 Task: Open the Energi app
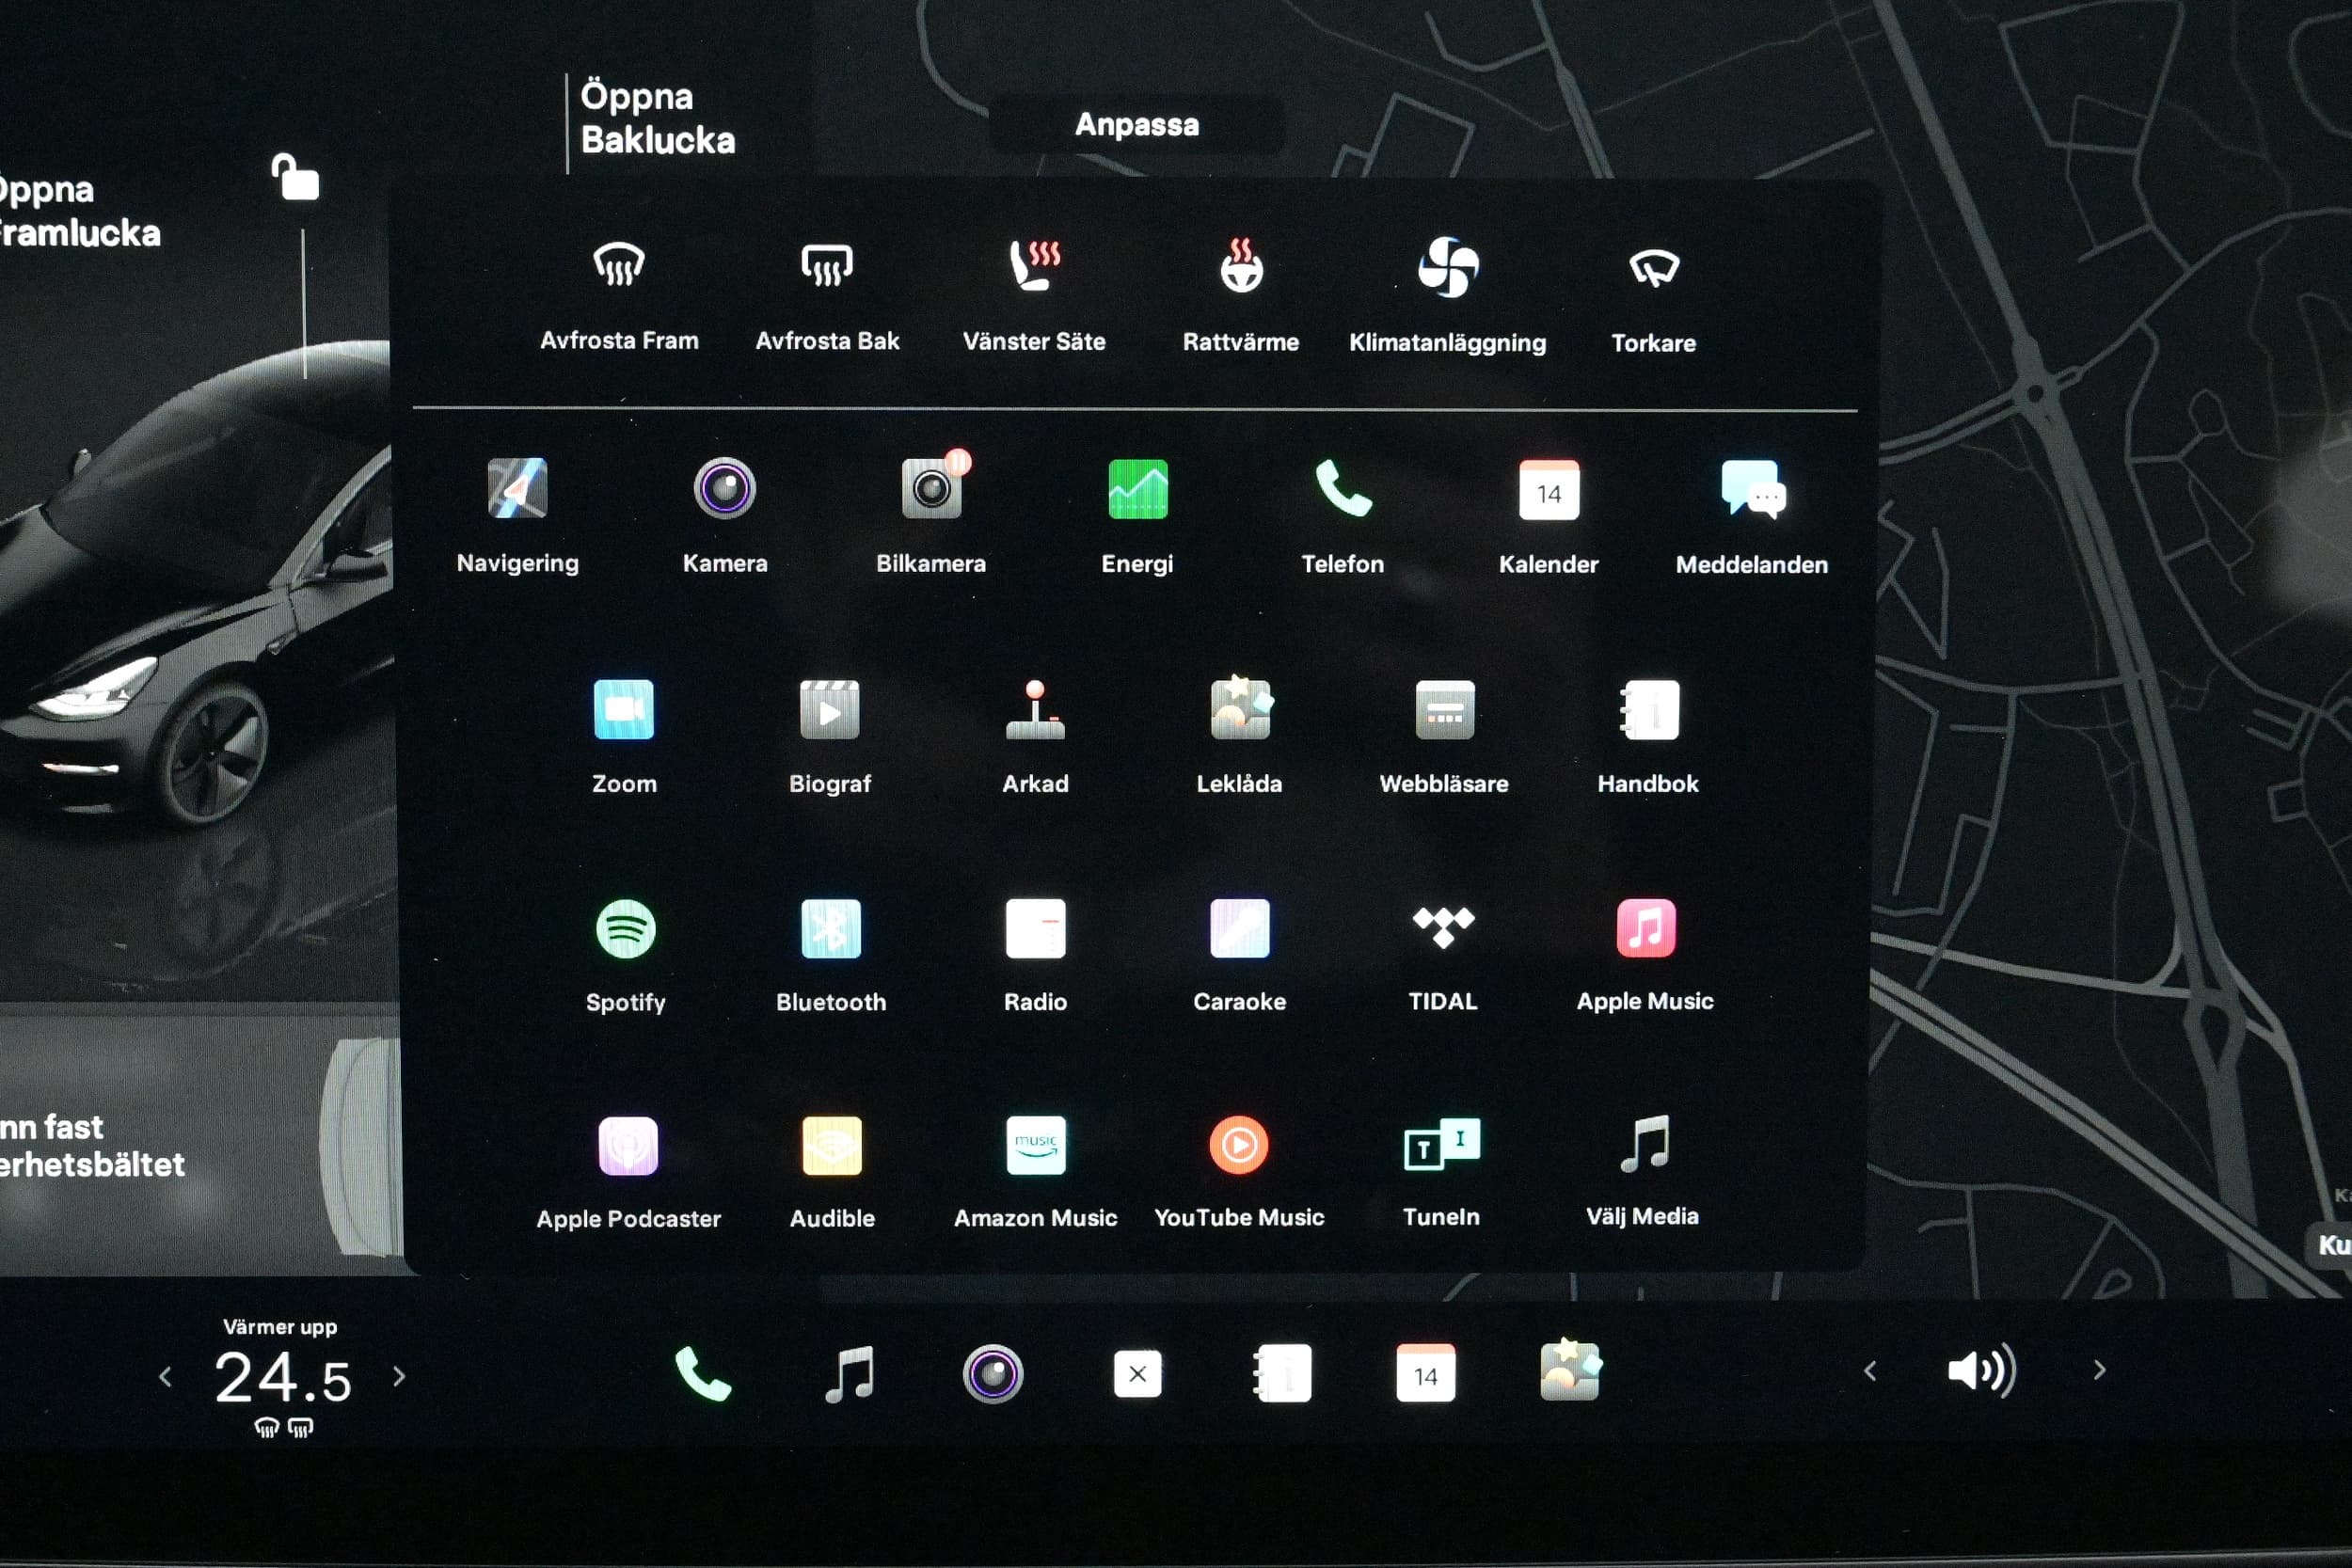click(1137, 489)
